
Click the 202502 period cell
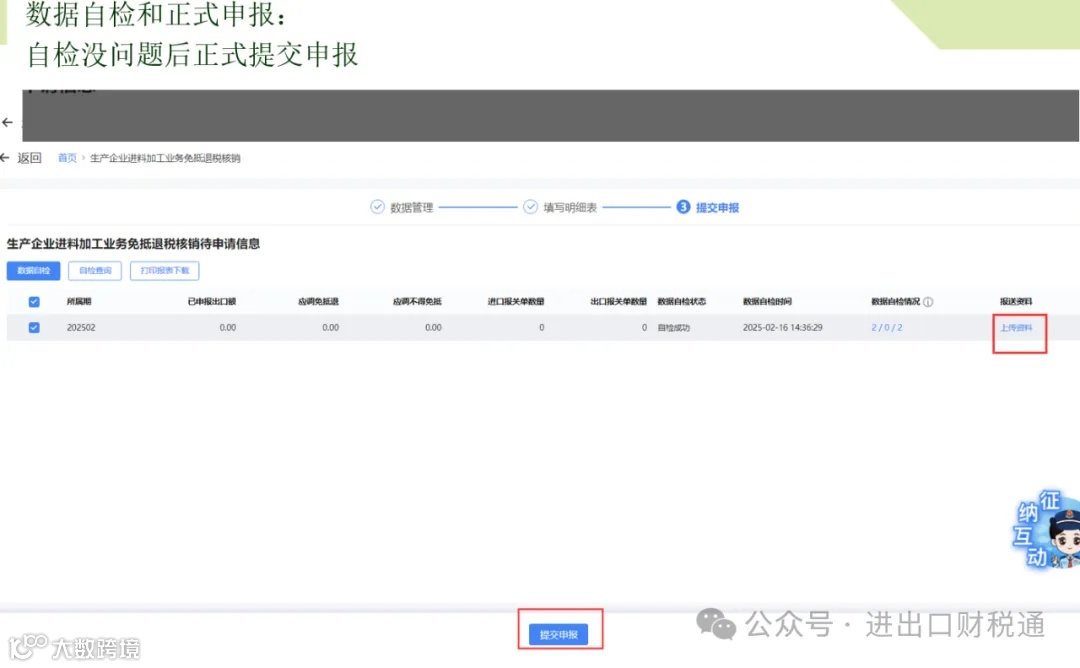(x=81, y=328)
